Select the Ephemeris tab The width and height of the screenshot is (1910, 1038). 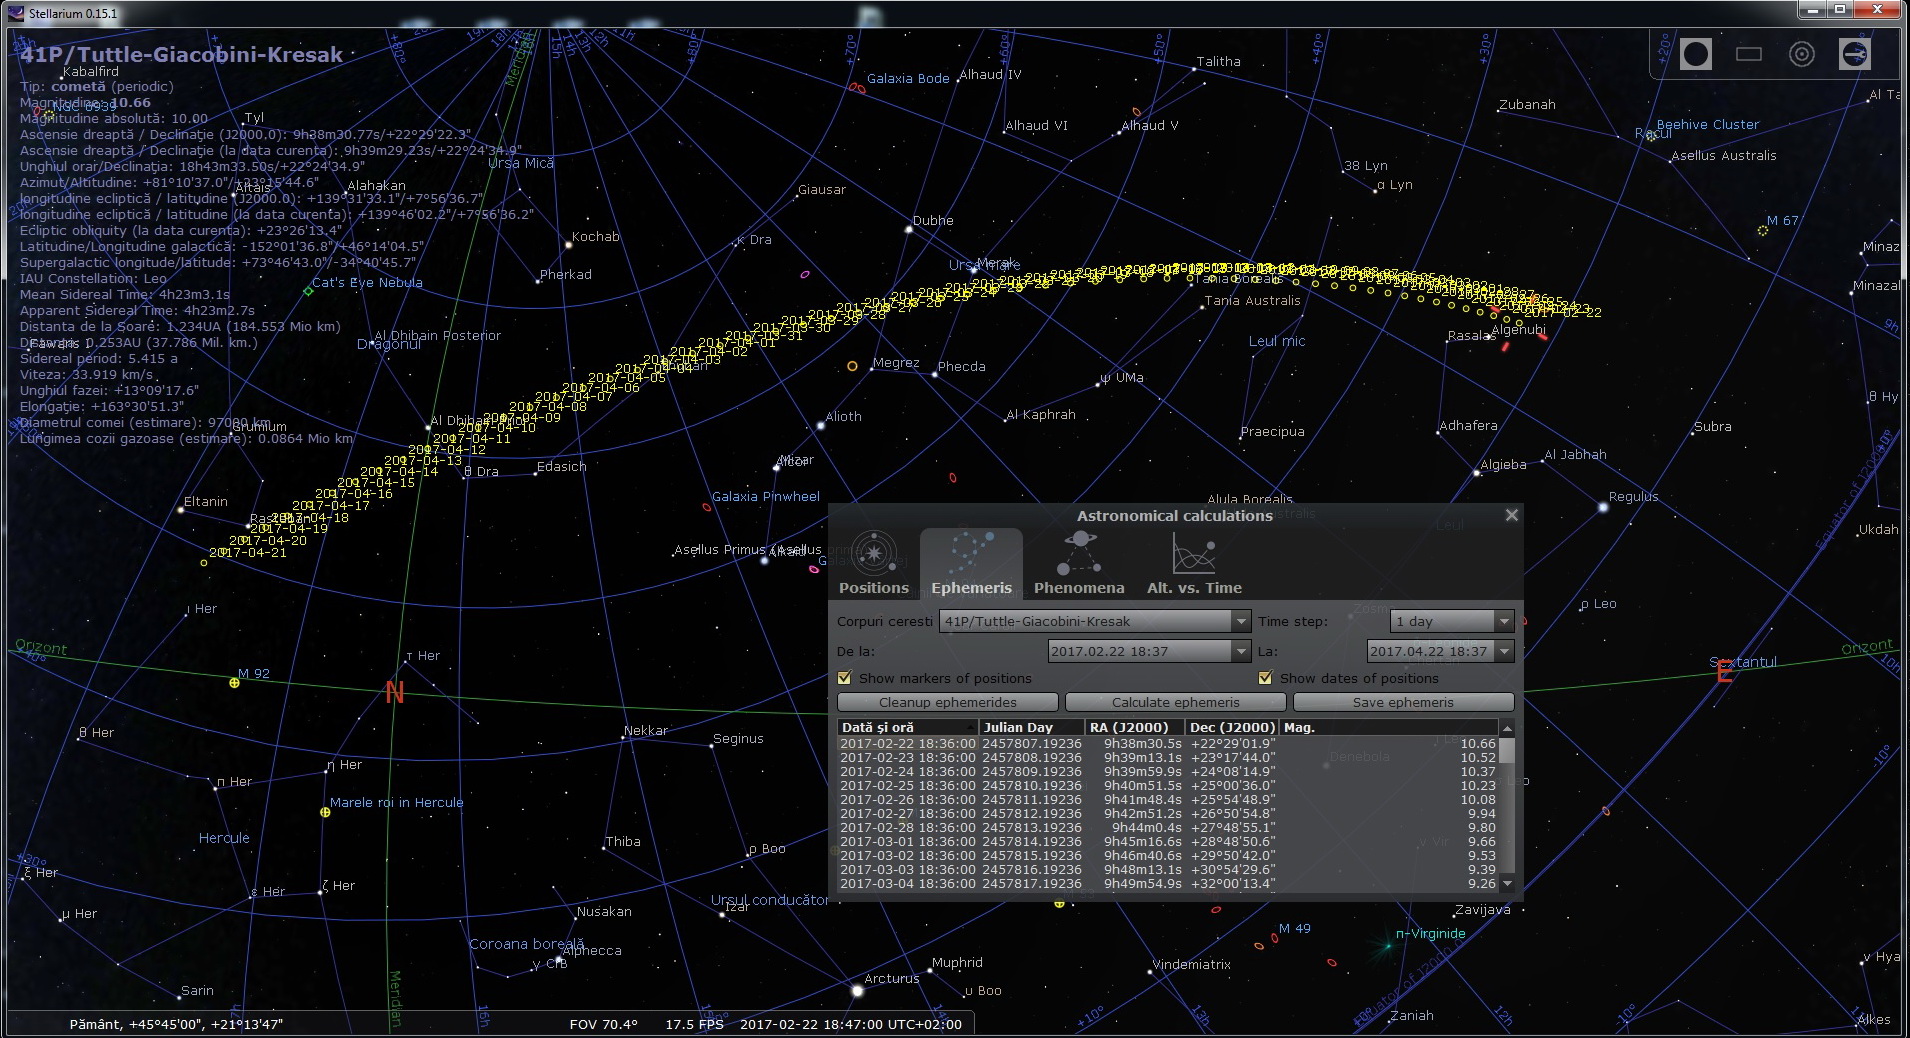click(971, 564)
